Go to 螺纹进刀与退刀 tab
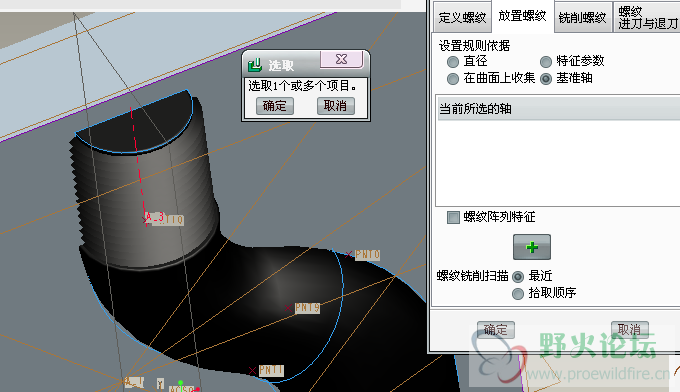The image size is (680, 392). [647, 17]
